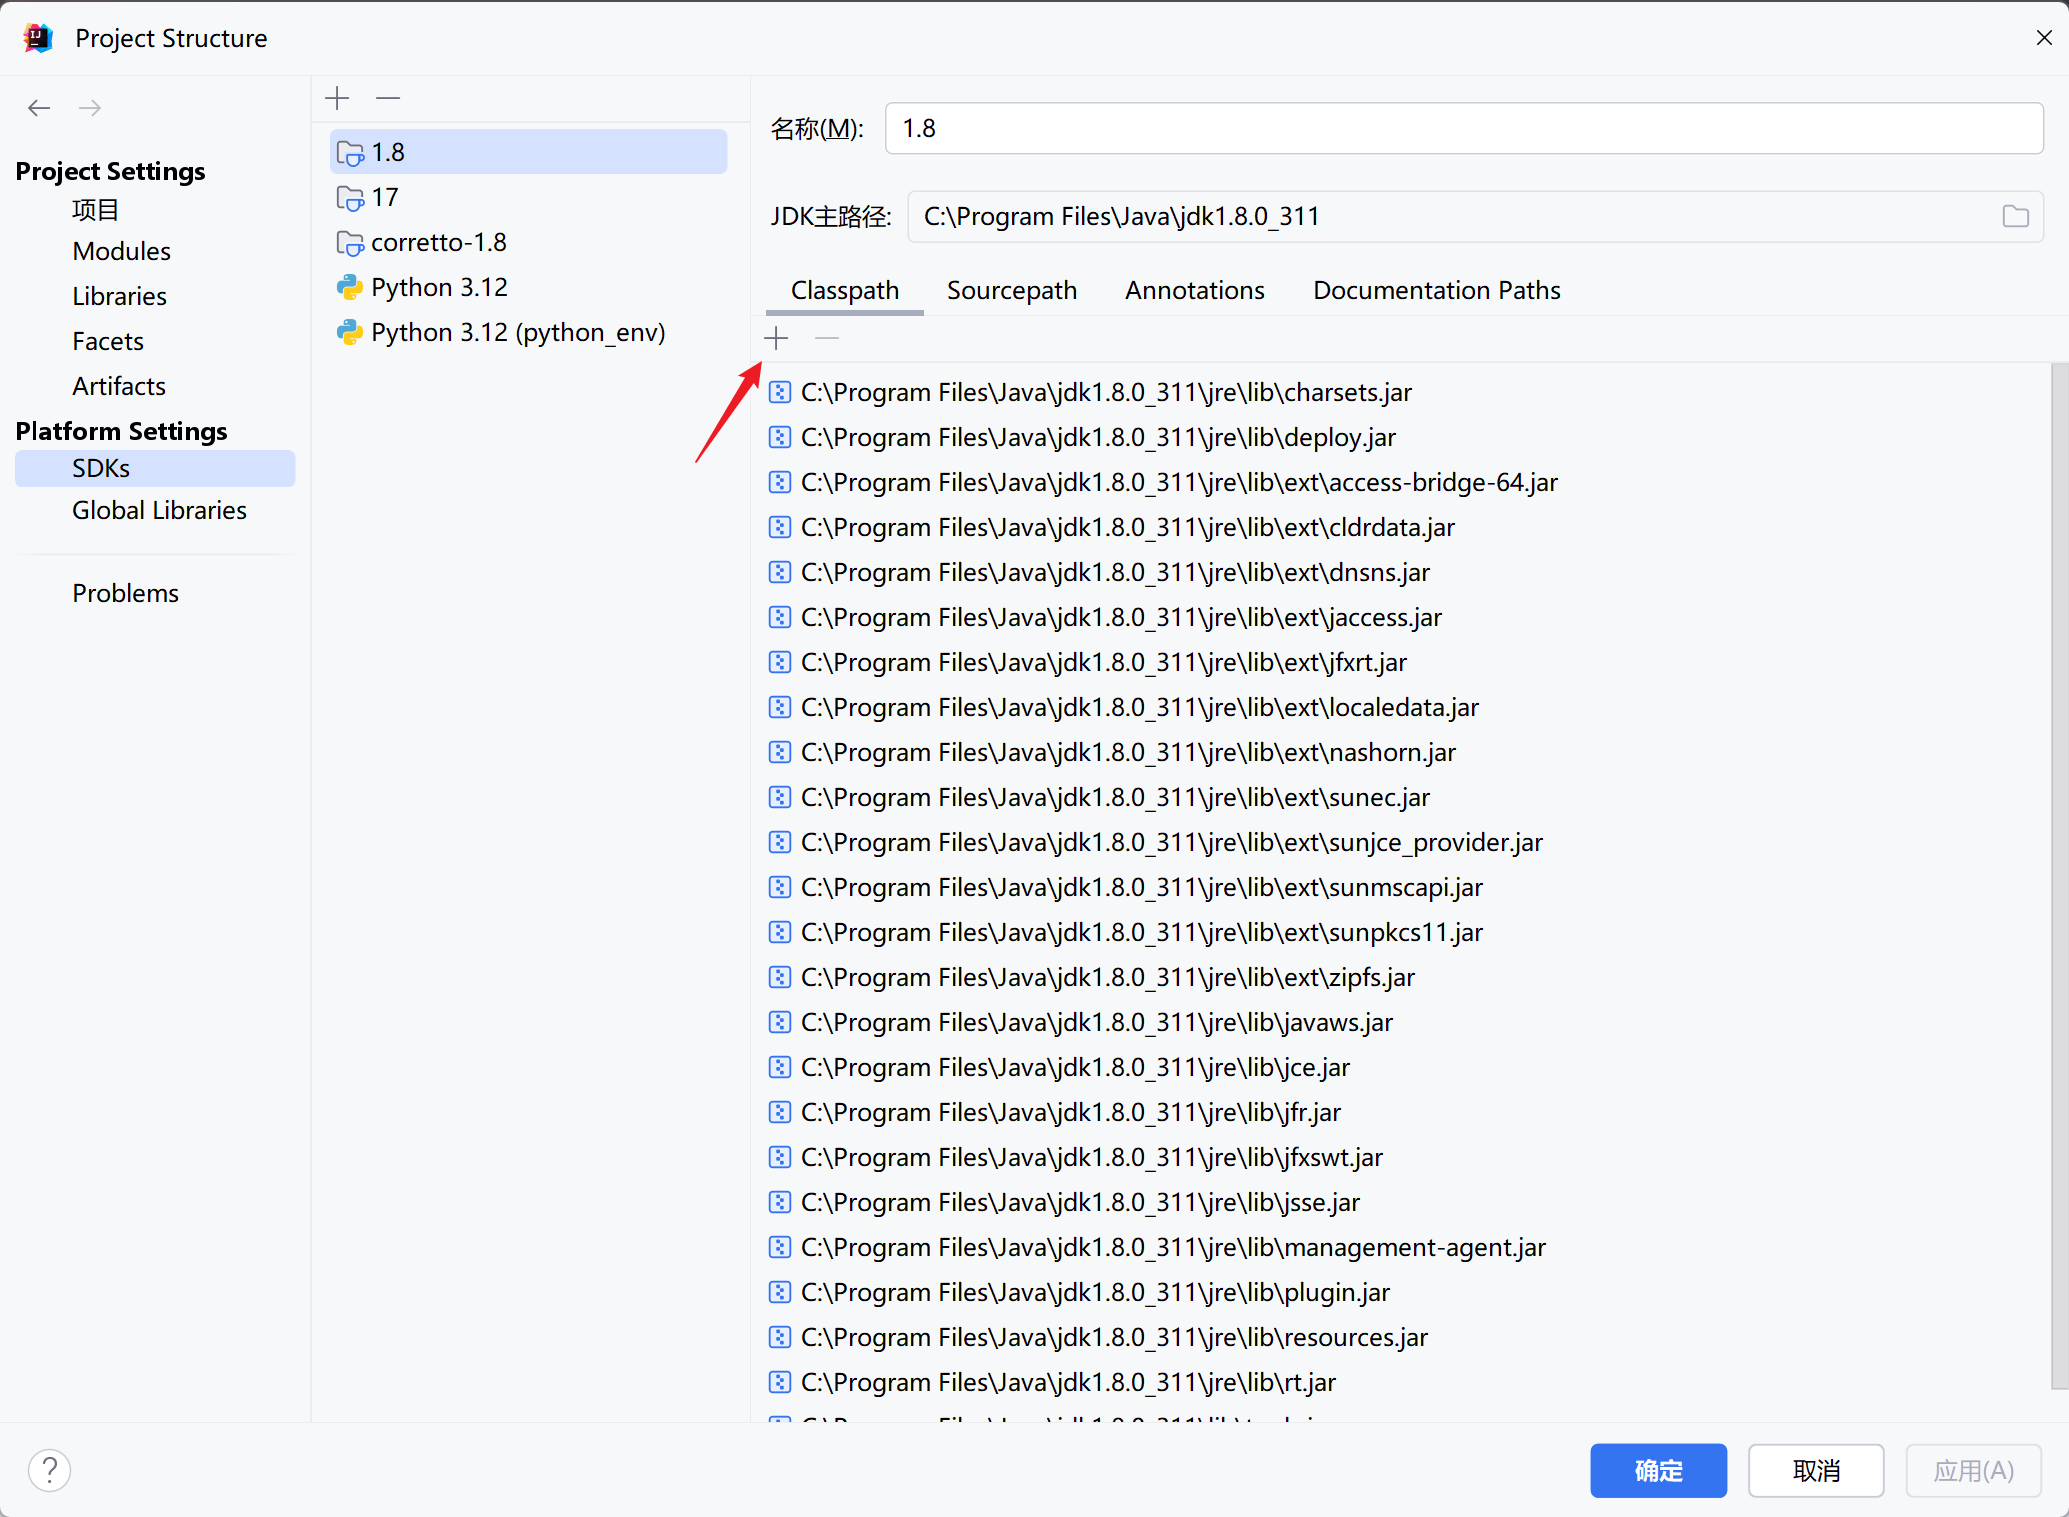The width and height of the screenshot is (2069, 1517).
Task: Click the classpath list vertical scrollbar
Action: click(2058, 875)
